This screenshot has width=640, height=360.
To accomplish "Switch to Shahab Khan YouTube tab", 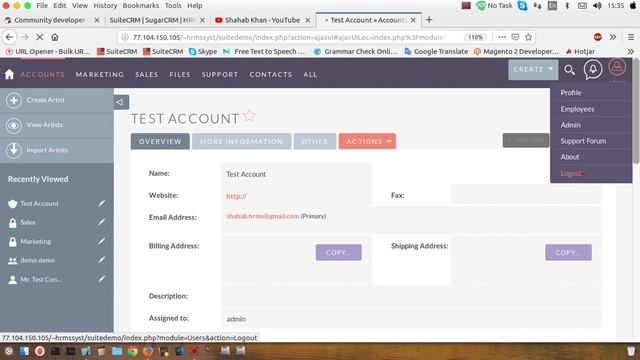I will [x=262, y=20].
